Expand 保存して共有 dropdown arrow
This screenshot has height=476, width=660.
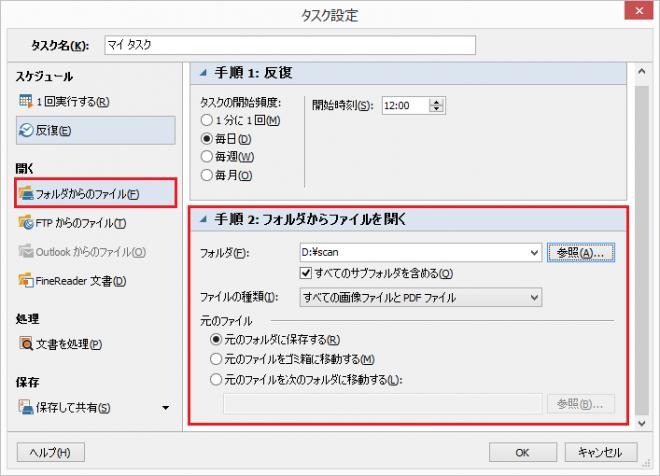(165, 407)
